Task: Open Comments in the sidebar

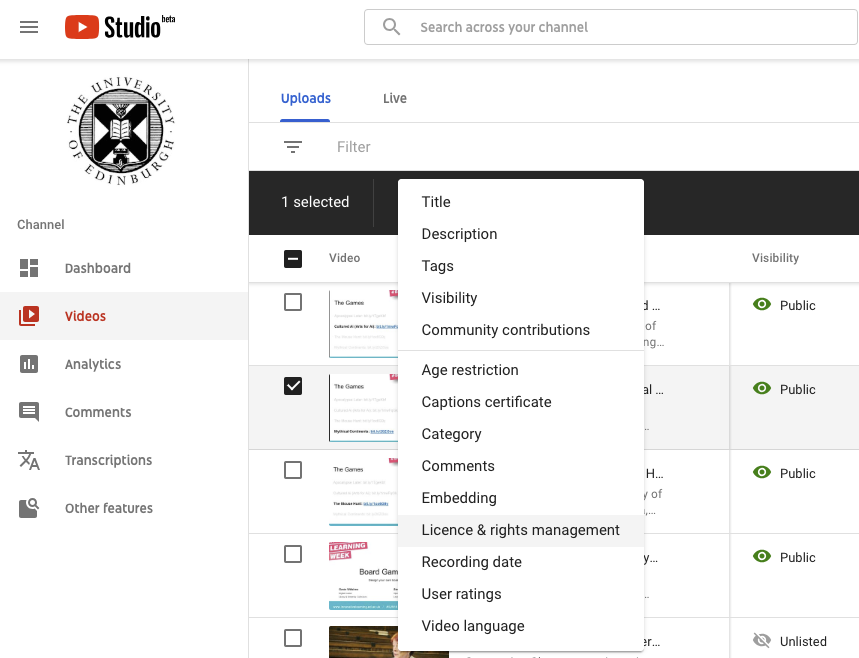Action: click(124, 412)
